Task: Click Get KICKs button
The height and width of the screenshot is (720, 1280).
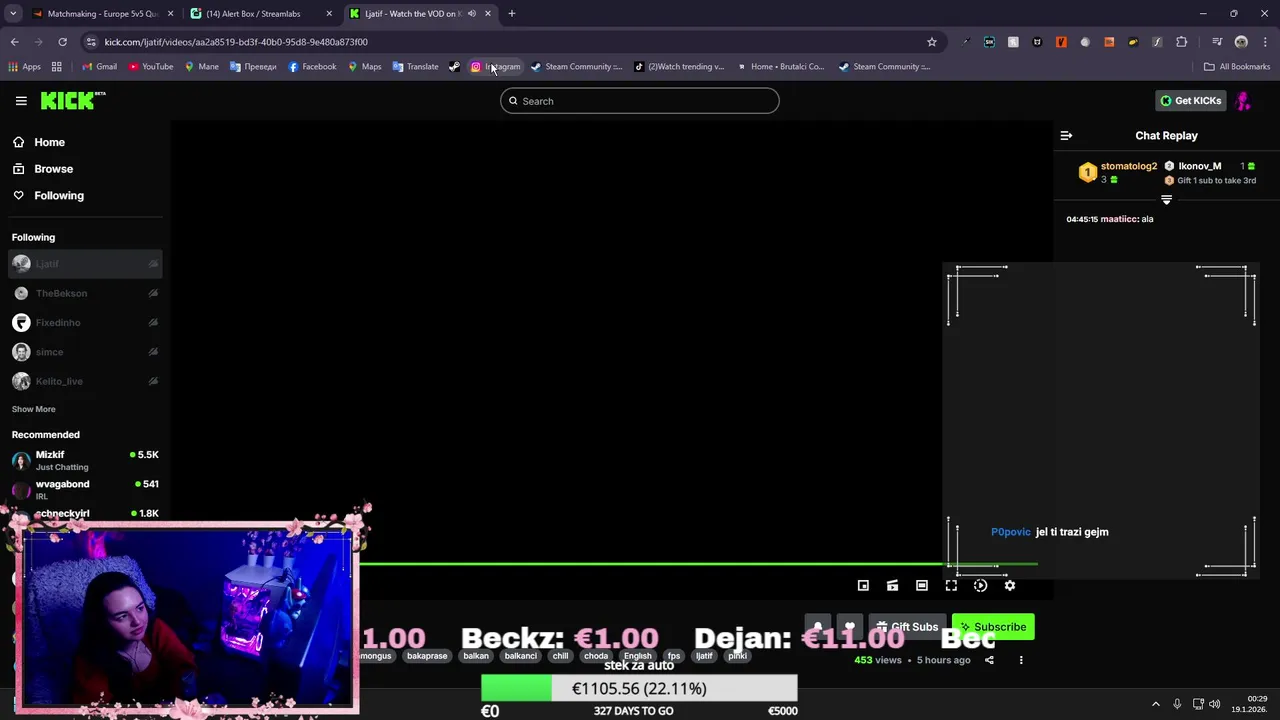Action: pos(1190,101)
